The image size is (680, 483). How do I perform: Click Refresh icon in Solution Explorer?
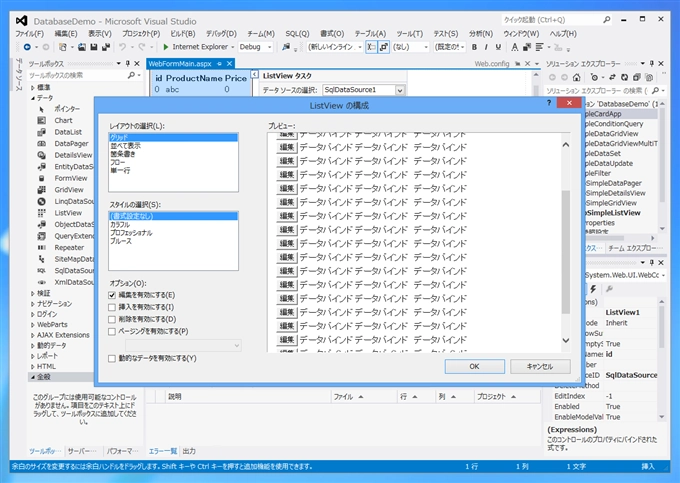624,77
